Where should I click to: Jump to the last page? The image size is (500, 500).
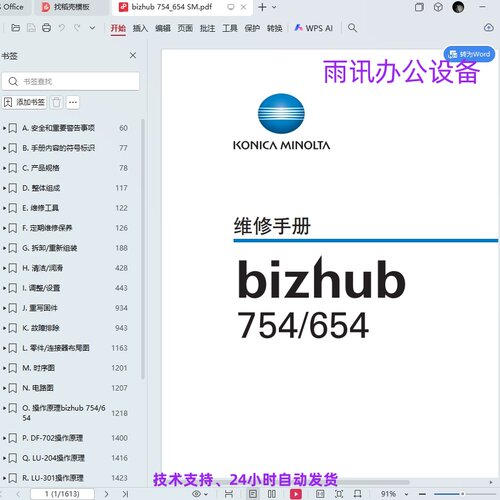[125, 494]
